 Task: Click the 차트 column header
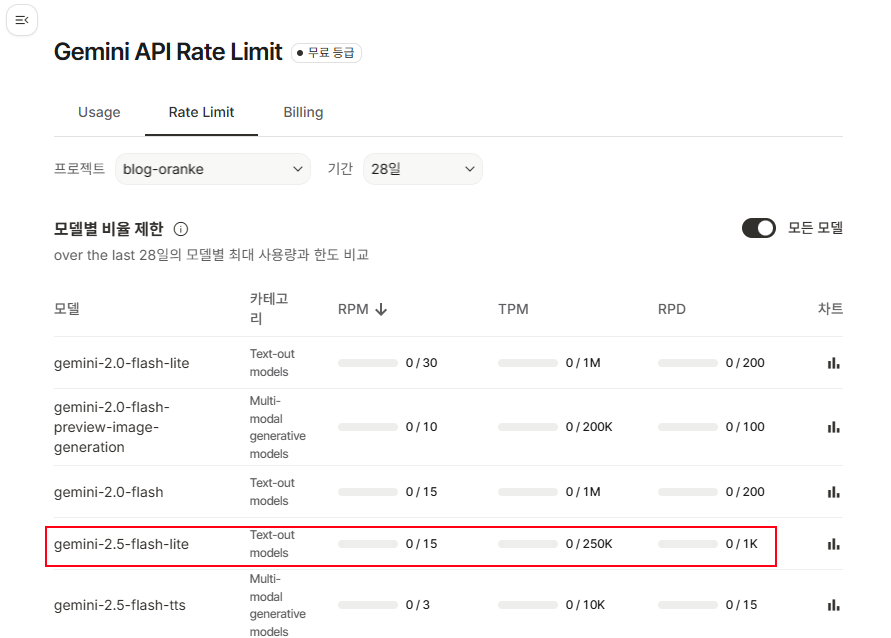830,308
